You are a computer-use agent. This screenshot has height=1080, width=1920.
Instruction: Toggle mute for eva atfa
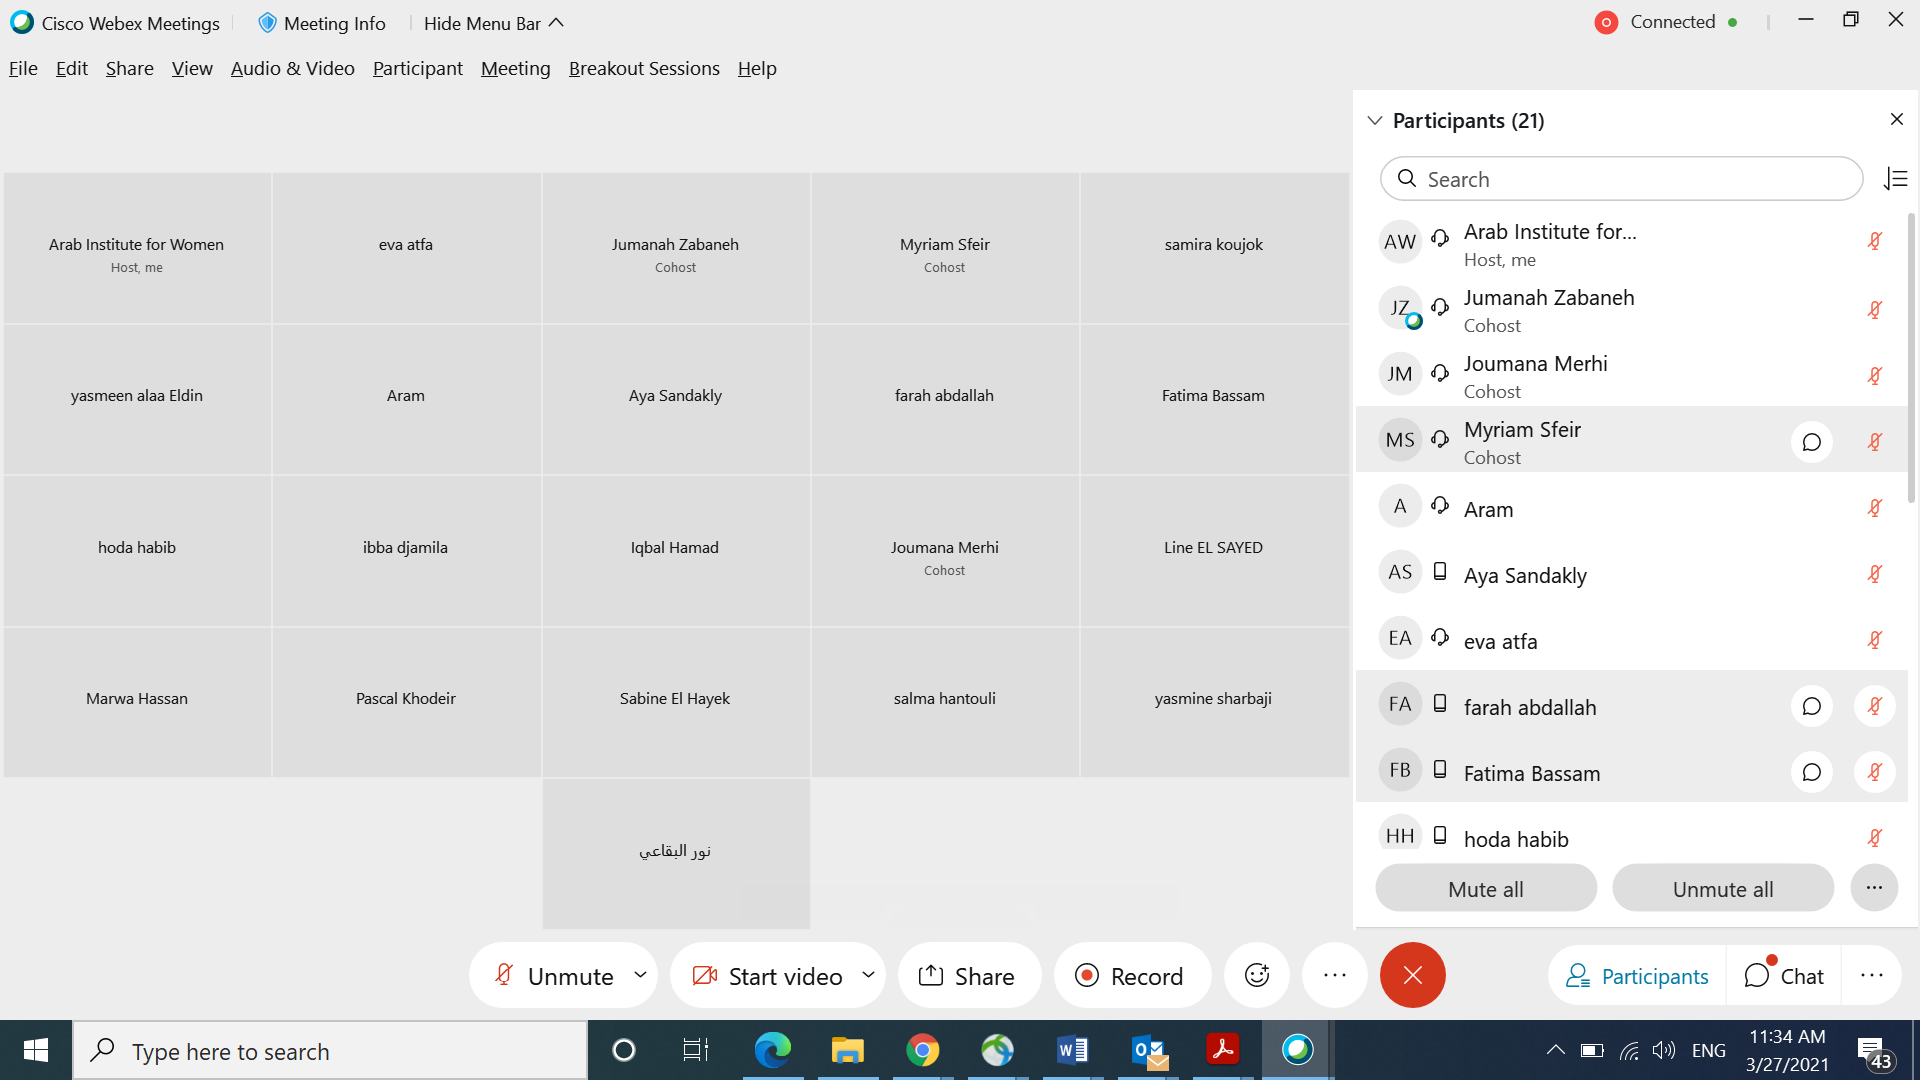tap(1875, 639)
